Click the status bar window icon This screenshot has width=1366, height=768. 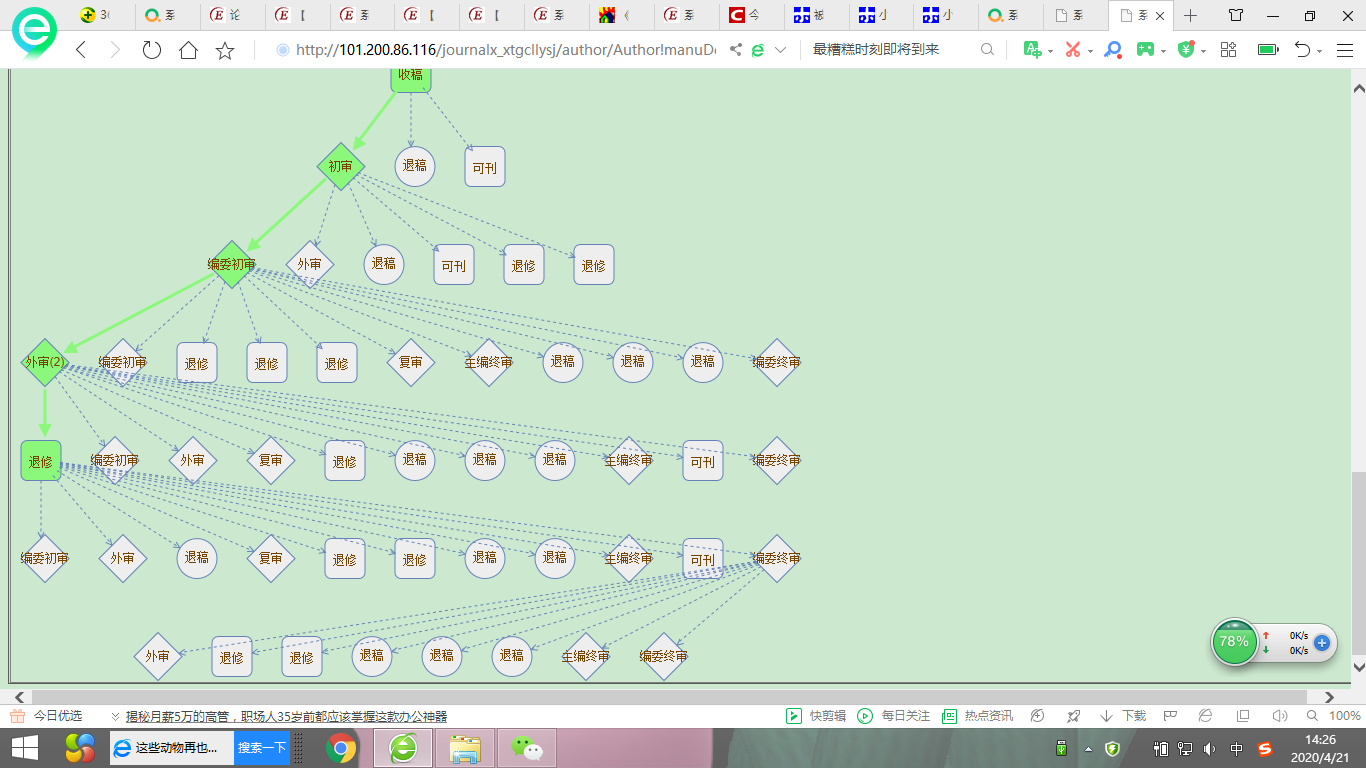(1243, 716)
